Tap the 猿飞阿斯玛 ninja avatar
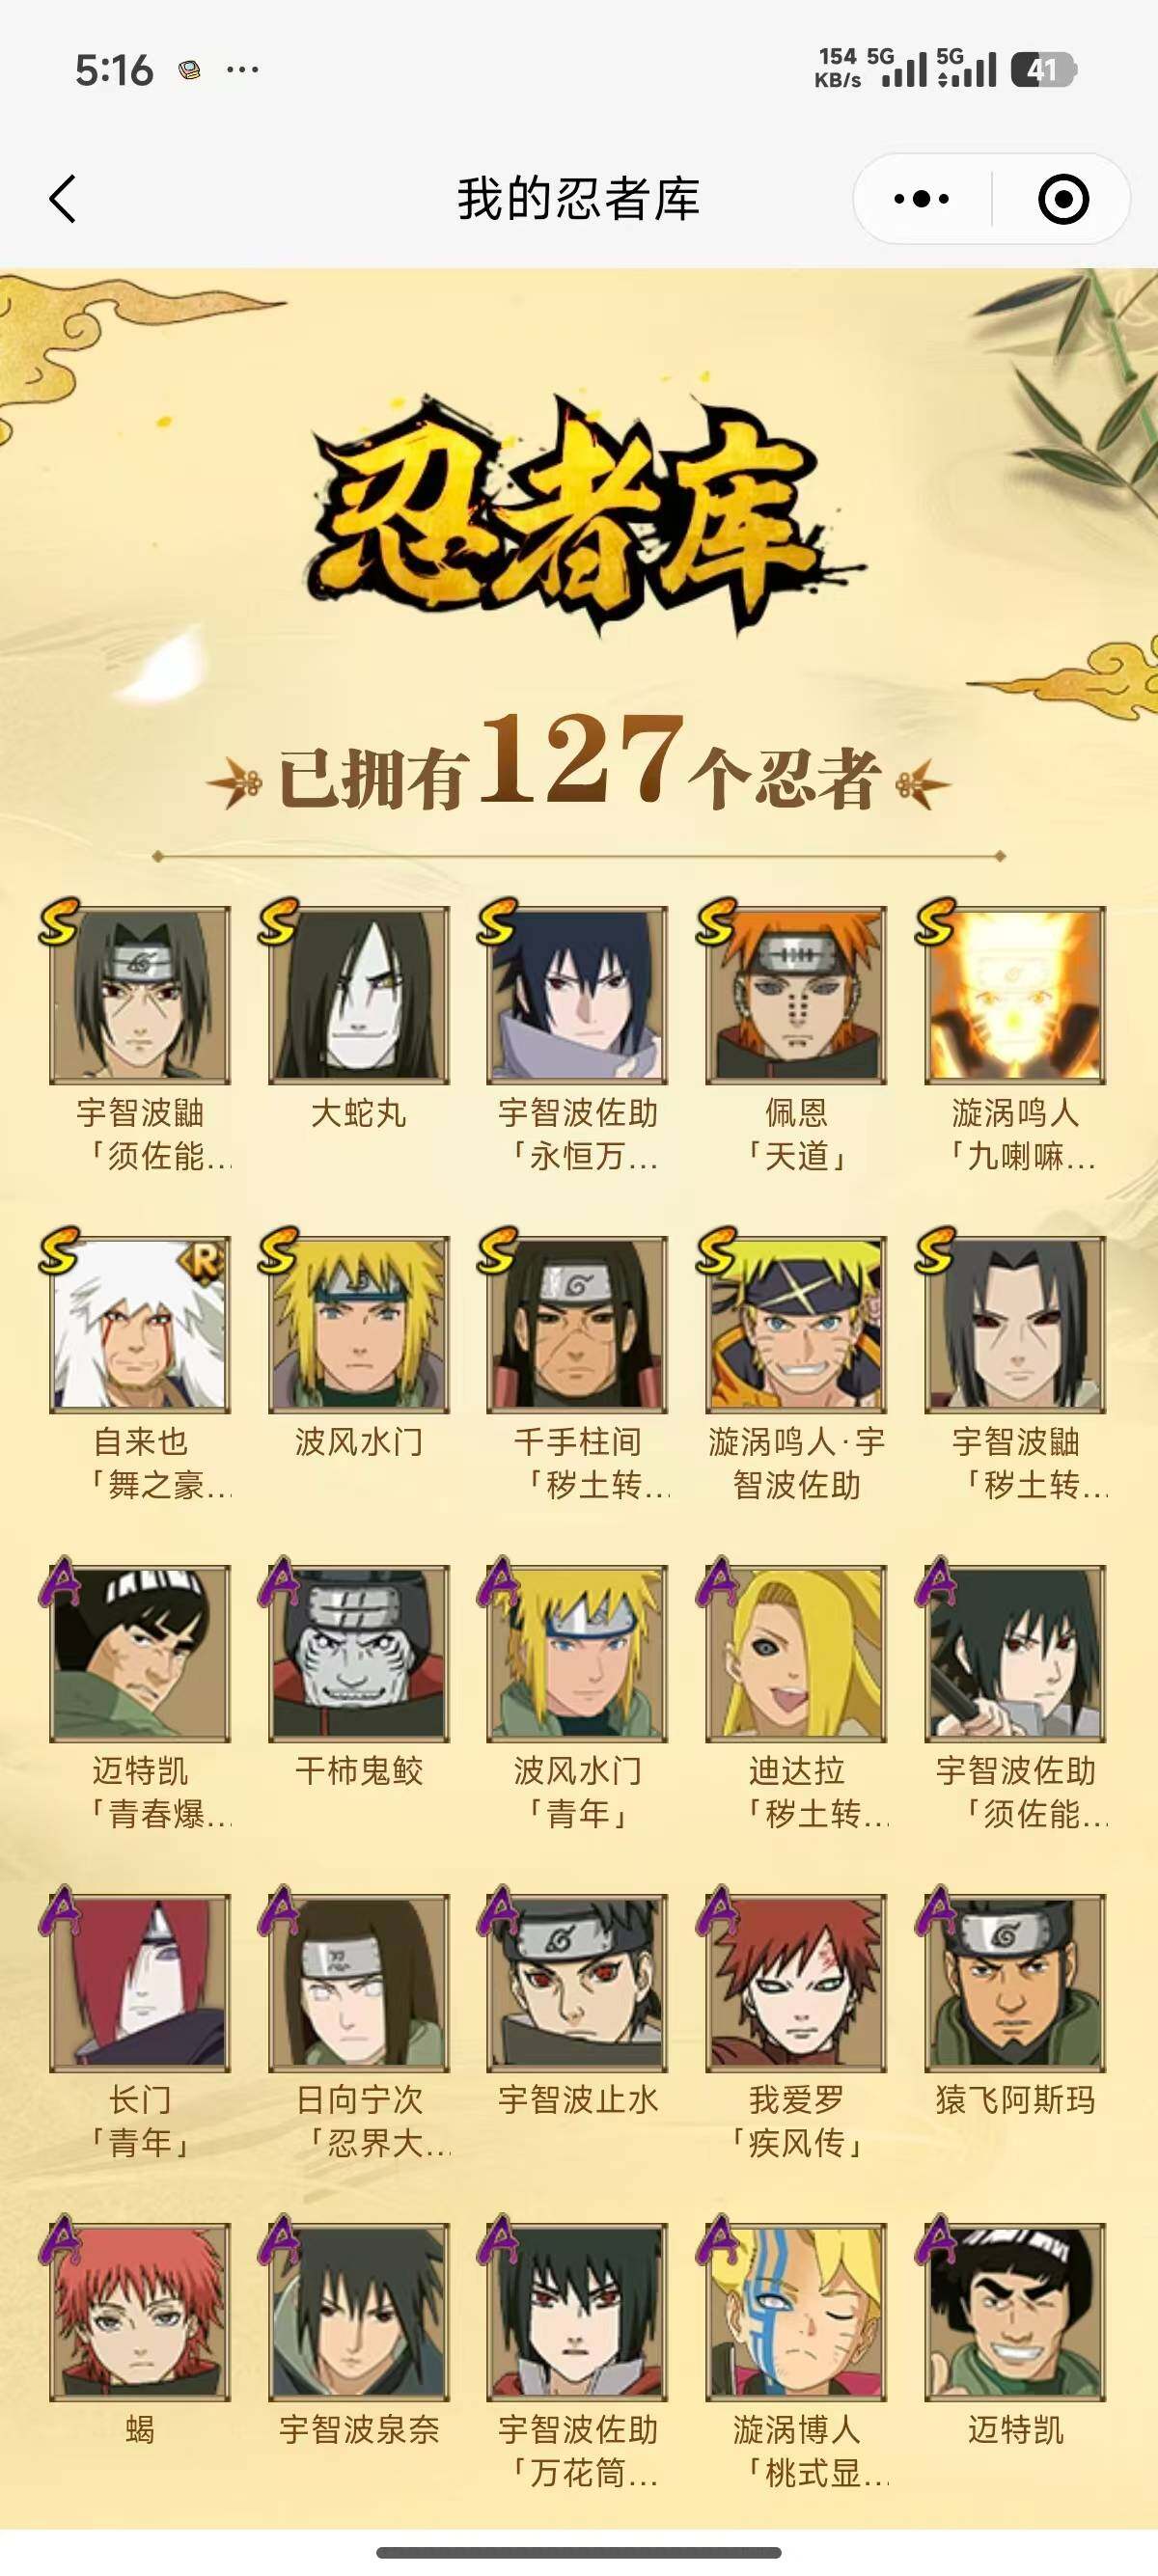The width and height of the screenshot is (1158, 2576). [x=1015, y=1982]
